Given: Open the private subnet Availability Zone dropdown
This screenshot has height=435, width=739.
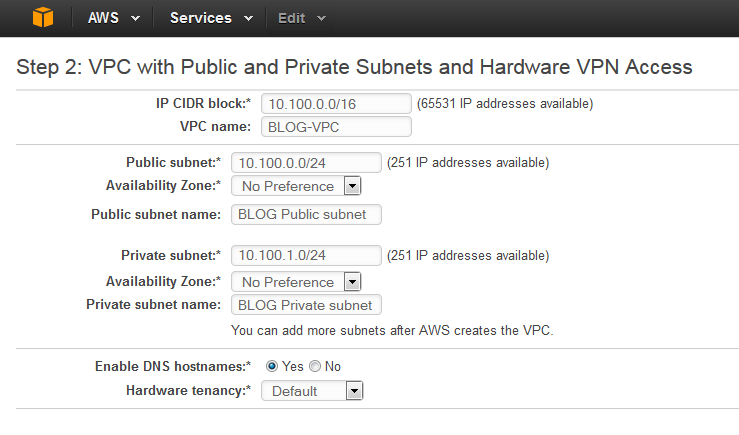Looking at the screenshot, I should coord(296,282).
